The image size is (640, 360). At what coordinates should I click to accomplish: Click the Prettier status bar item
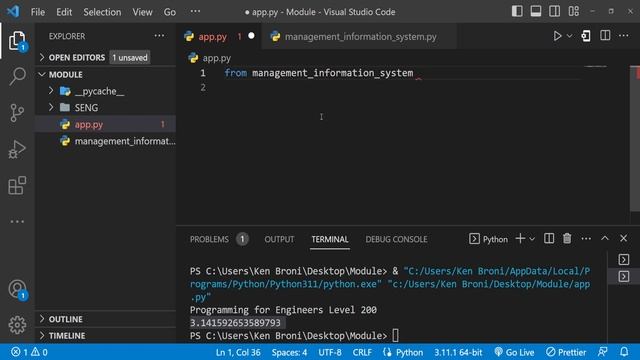[x=566, y=352]
